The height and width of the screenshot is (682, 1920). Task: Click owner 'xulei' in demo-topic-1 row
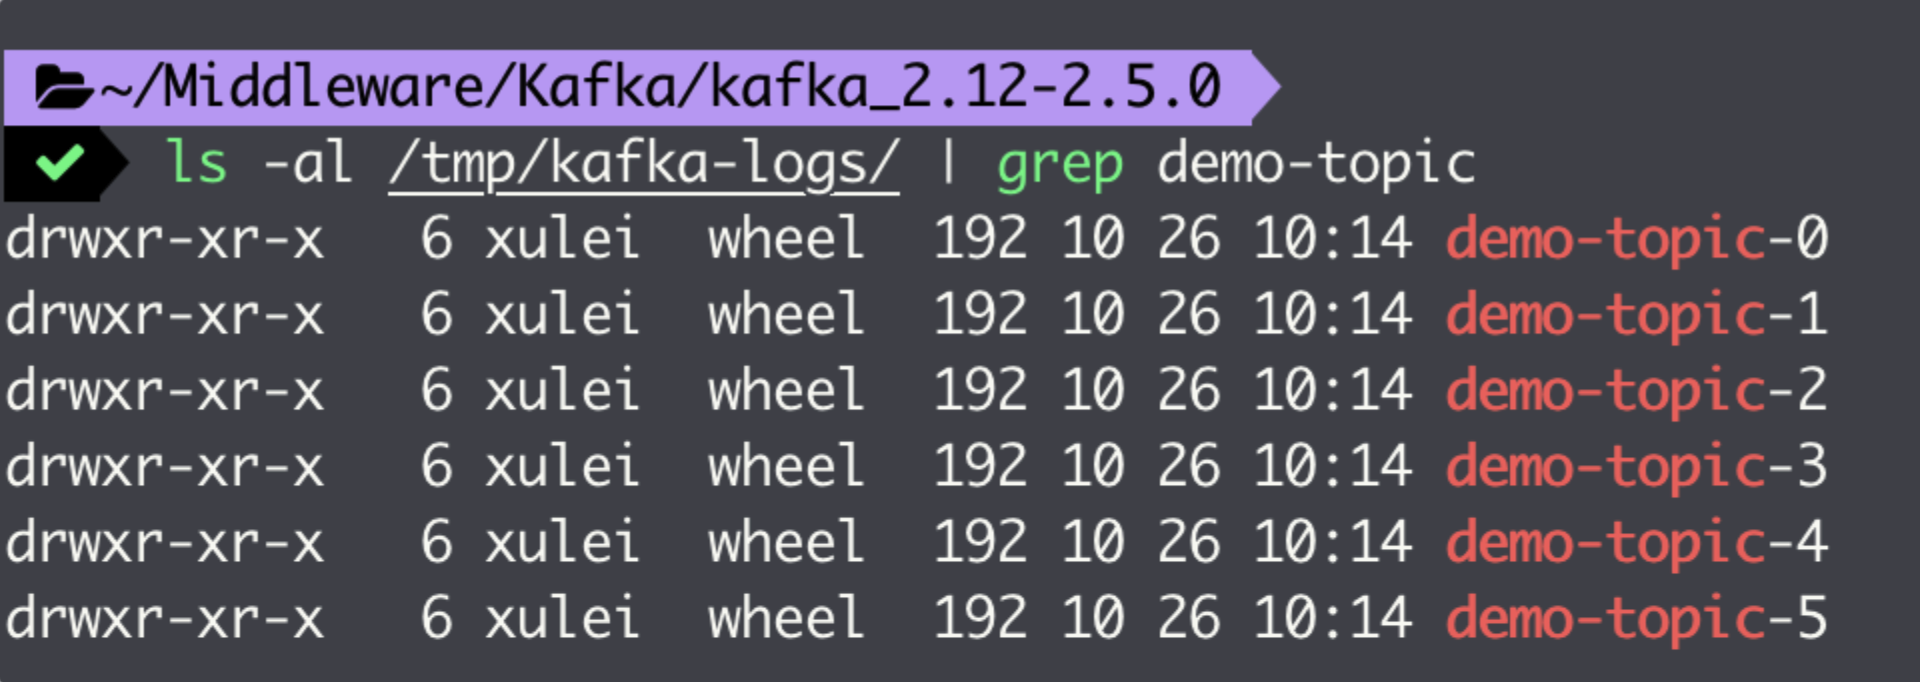[562, 314]
